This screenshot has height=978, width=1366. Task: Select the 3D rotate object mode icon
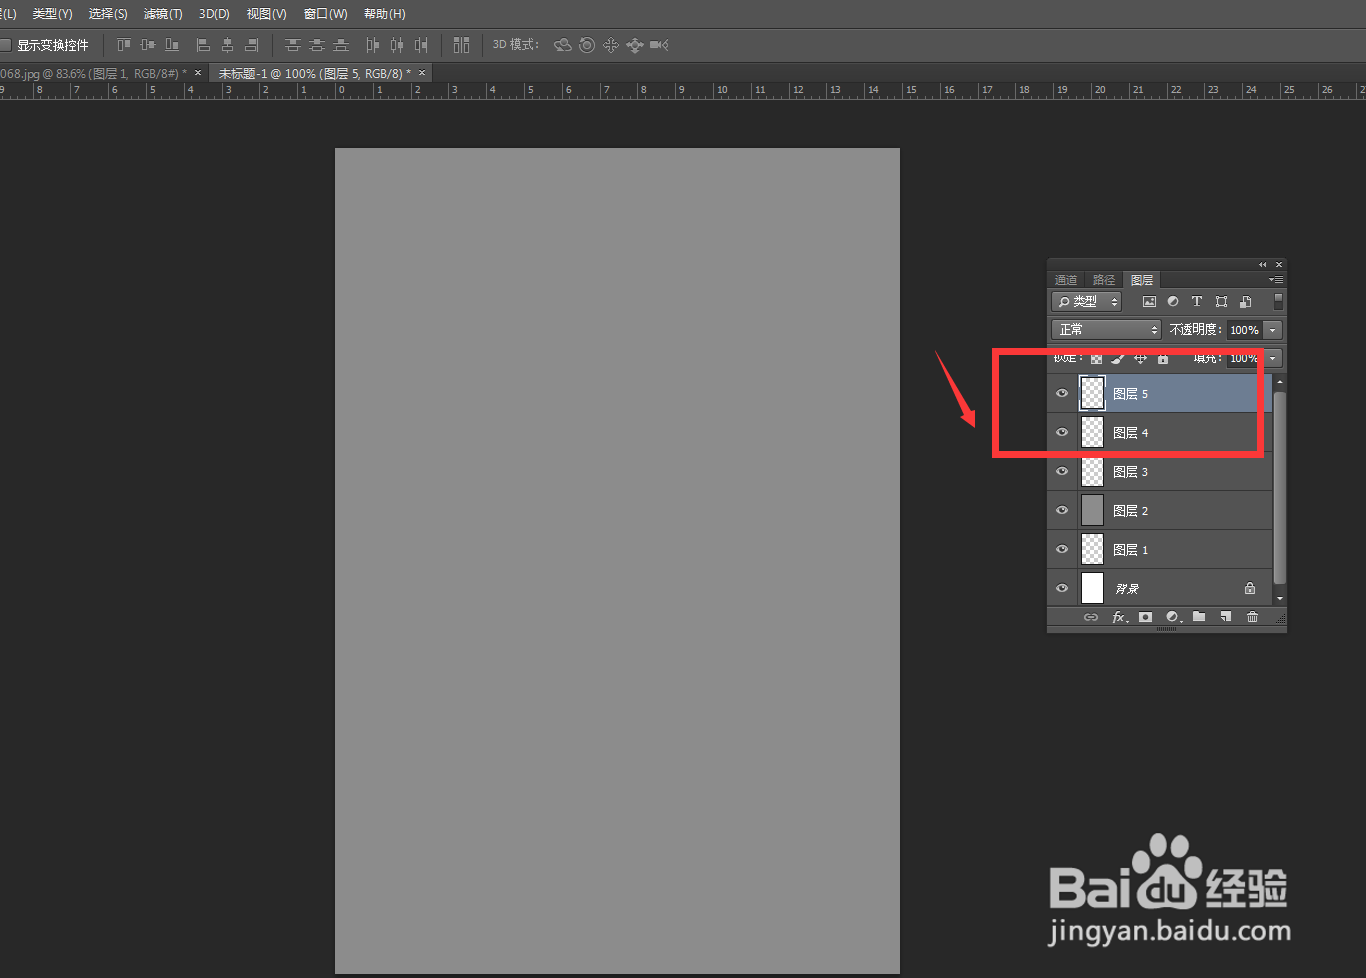pyautogui.click(x=563, y=45)
